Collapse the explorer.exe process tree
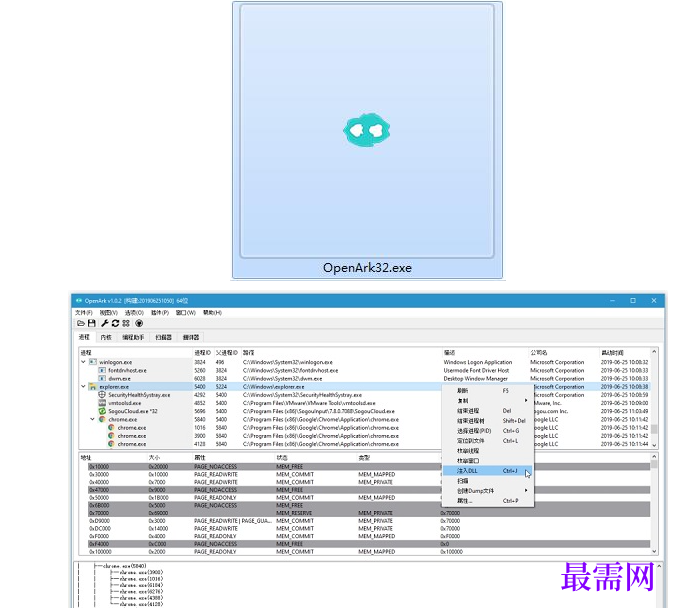 point(83,387)
